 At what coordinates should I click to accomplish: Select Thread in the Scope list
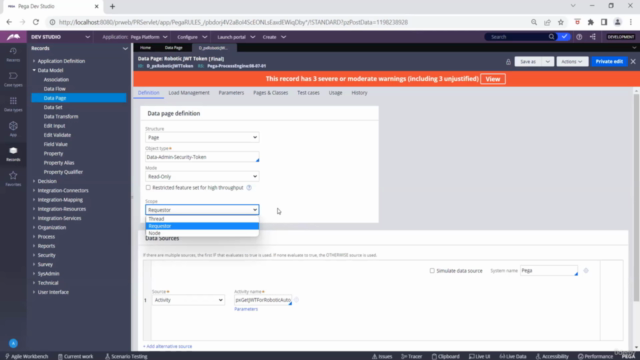click(202, 219)
